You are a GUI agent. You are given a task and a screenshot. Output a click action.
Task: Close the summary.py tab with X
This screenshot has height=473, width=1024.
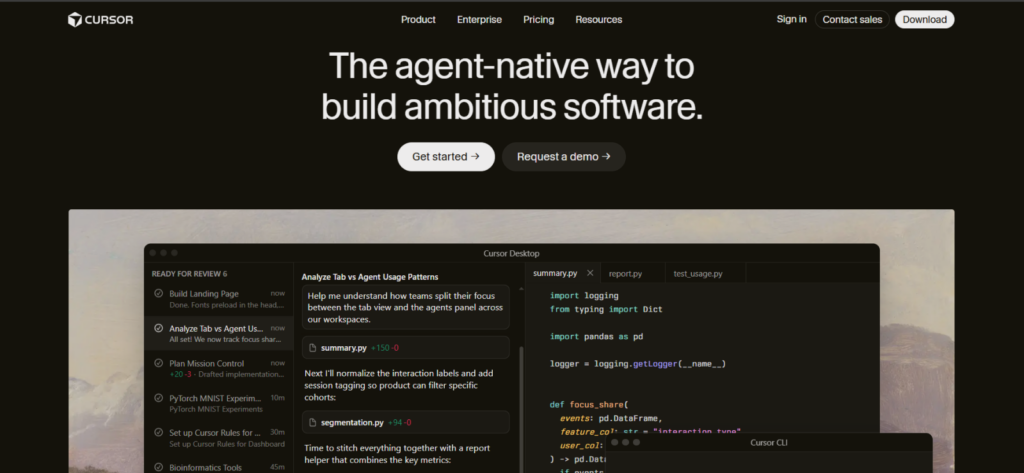590,273
